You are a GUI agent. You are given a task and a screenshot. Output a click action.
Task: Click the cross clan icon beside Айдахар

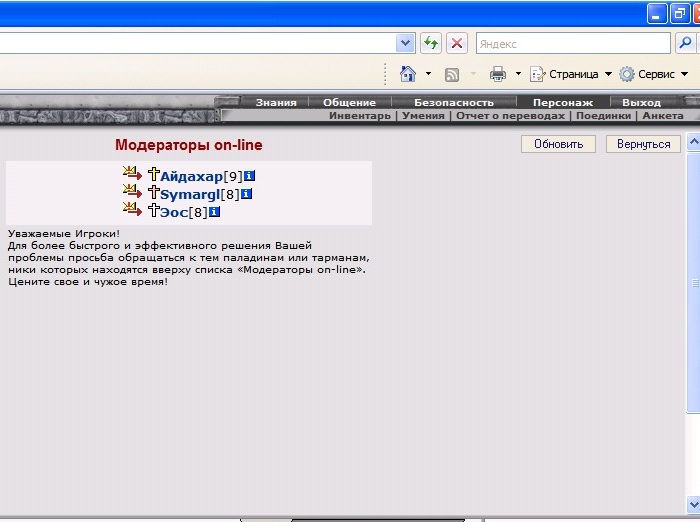154,174
